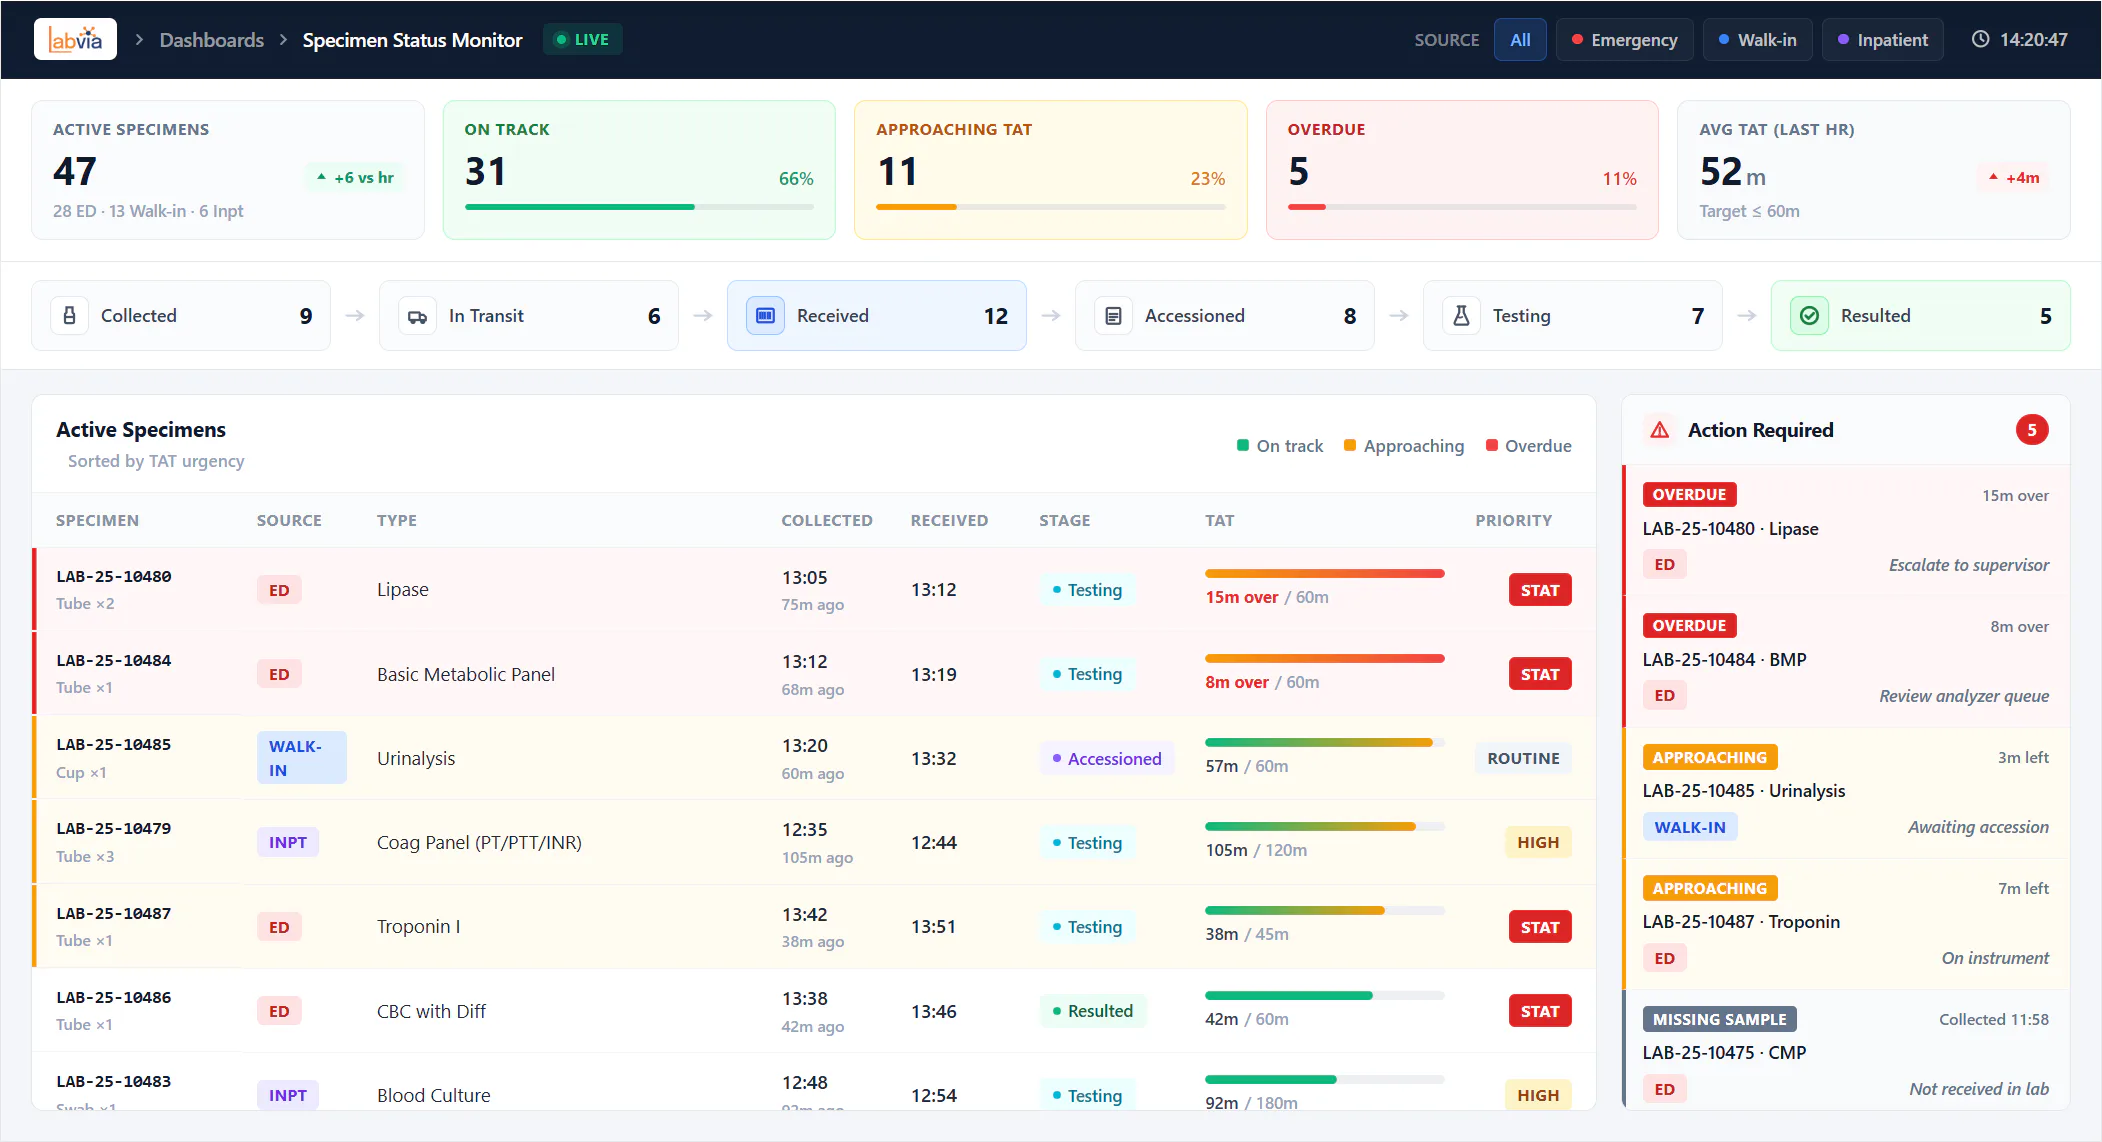Click the Urinalysis type cell

pyautogui.click(x=416, y=759)
